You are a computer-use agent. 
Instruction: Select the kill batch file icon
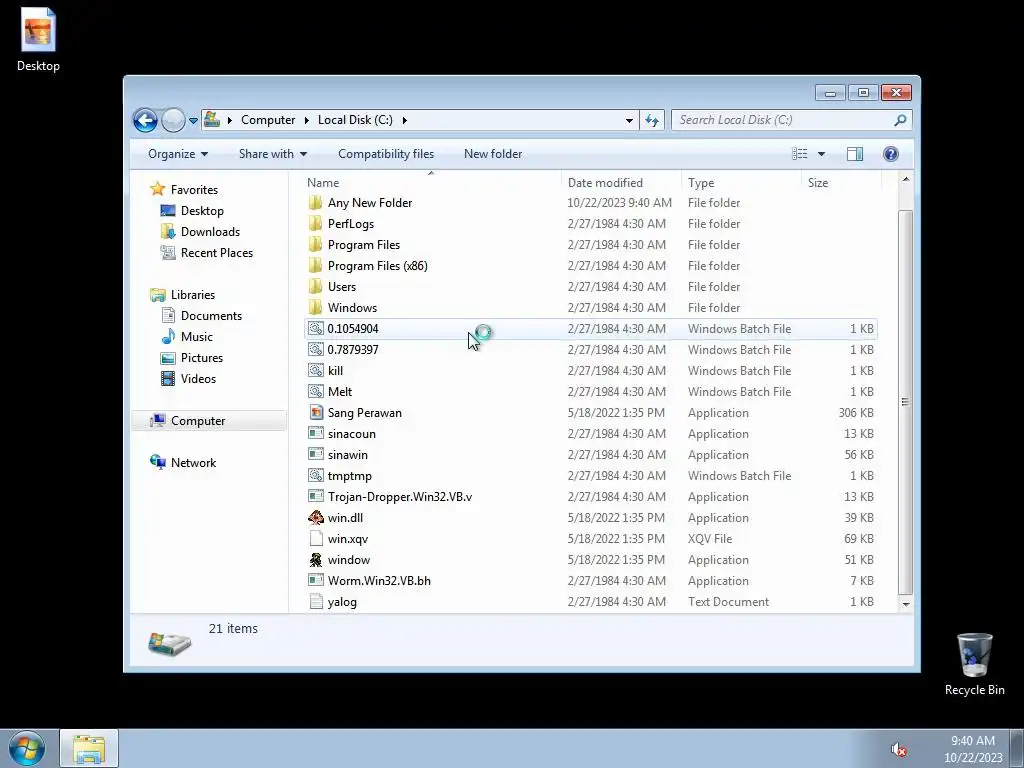pos(315,371)
